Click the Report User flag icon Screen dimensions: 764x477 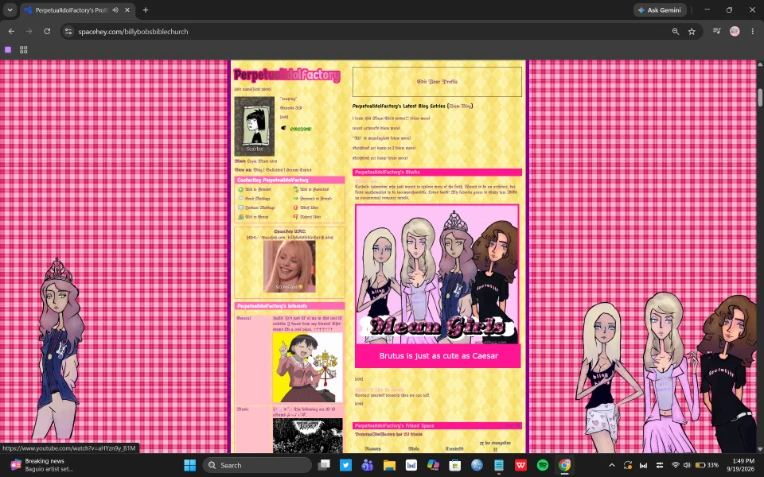295,217
